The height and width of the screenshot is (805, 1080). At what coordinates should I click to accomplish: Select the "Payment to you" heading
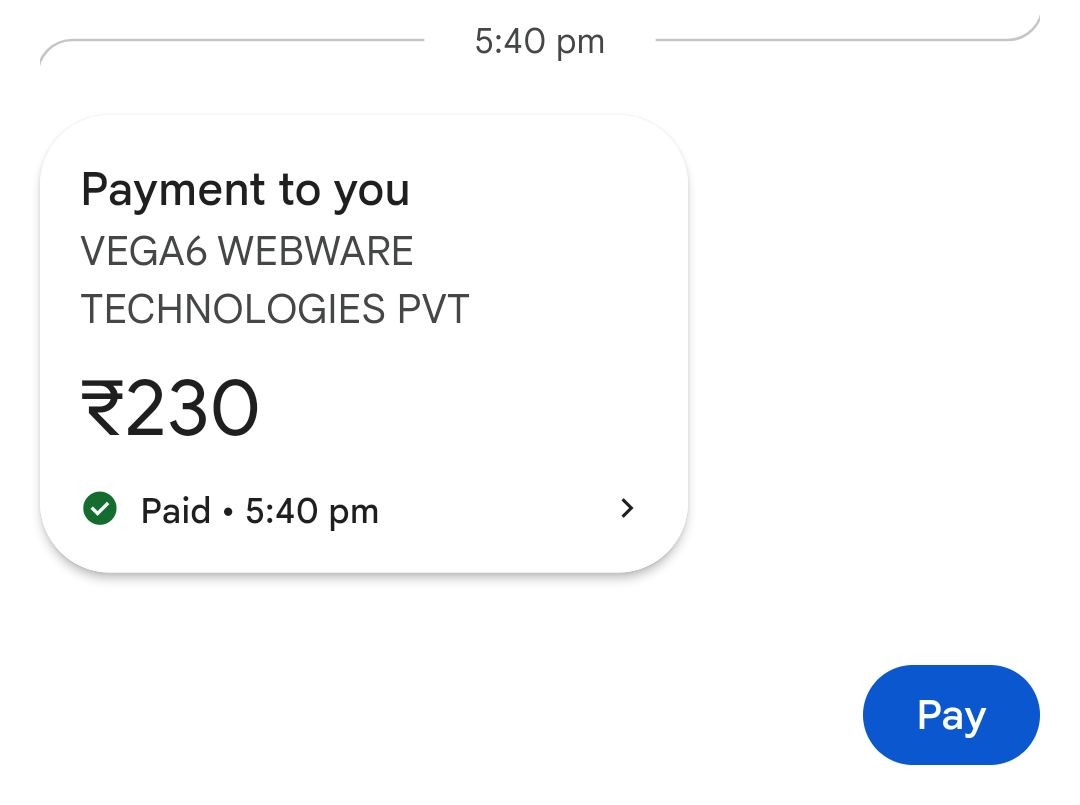(245, 189)
